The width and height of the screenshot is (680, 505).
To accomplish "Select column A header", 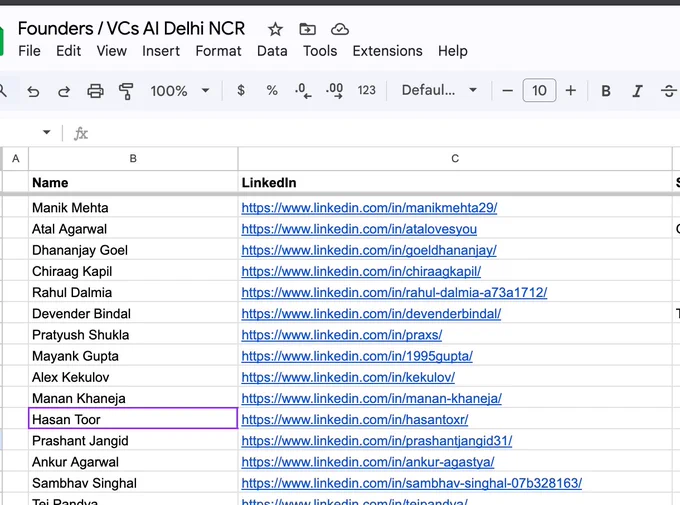I will (16, 159).
